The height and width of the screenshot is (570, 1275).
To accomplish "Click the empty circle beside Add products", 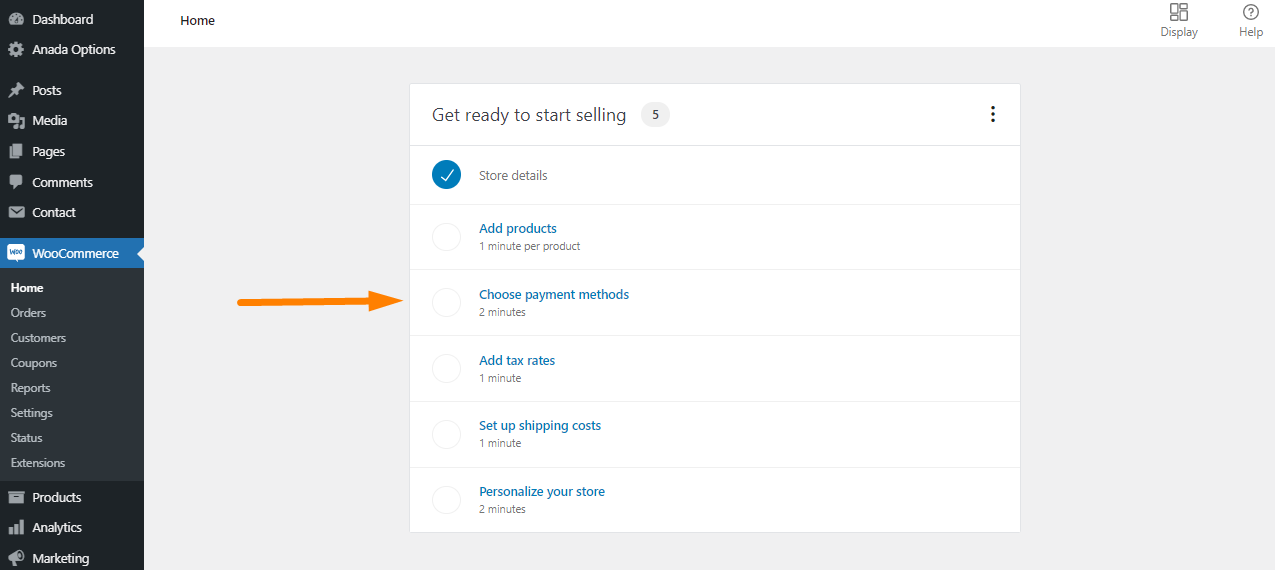I will pos(446,237).
